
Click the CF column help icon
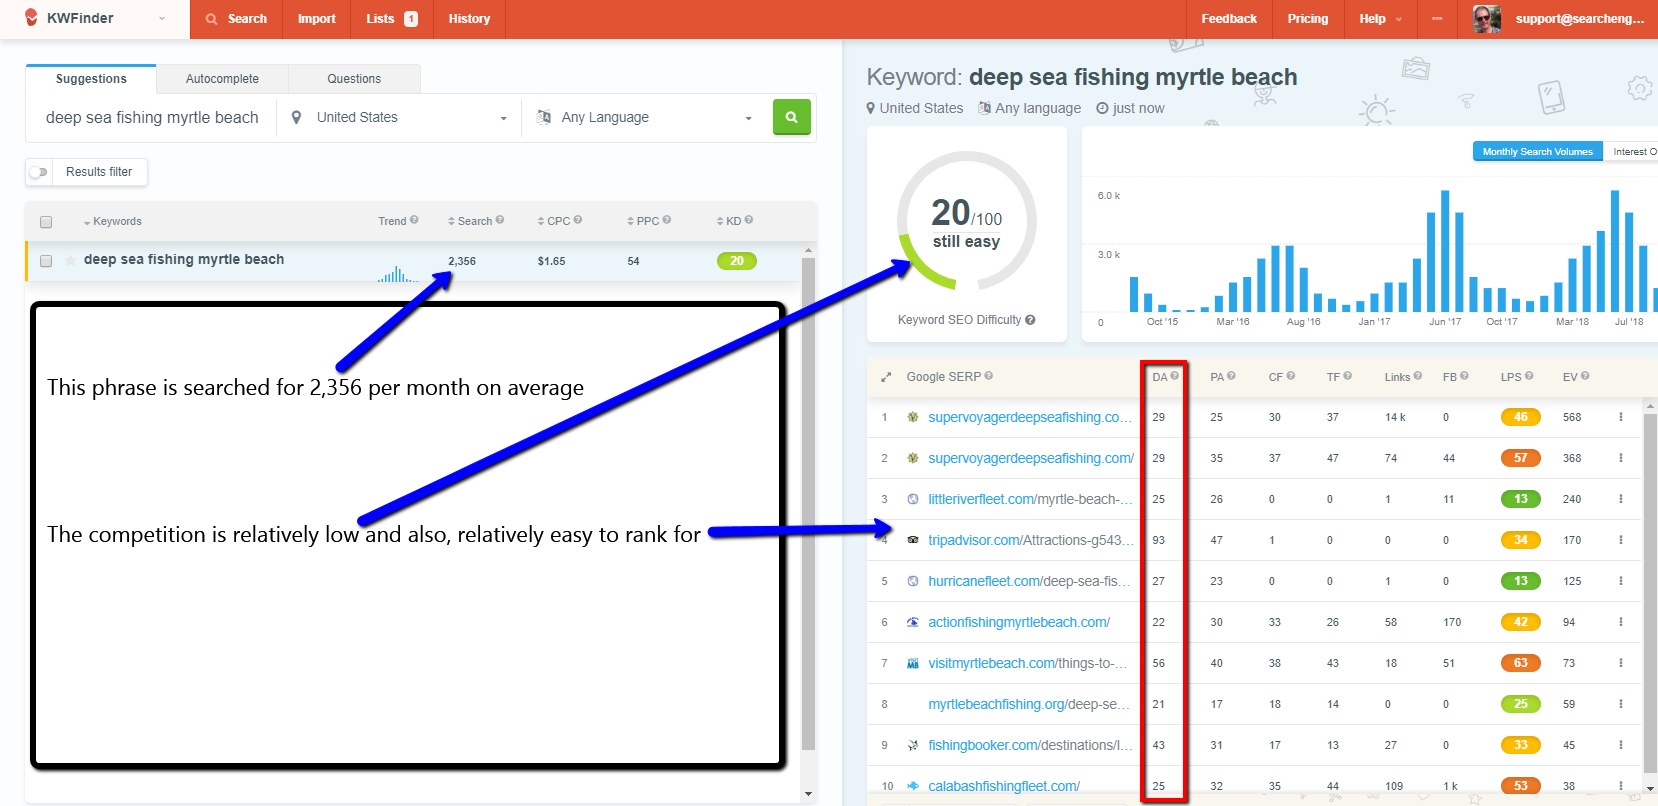1291,376
